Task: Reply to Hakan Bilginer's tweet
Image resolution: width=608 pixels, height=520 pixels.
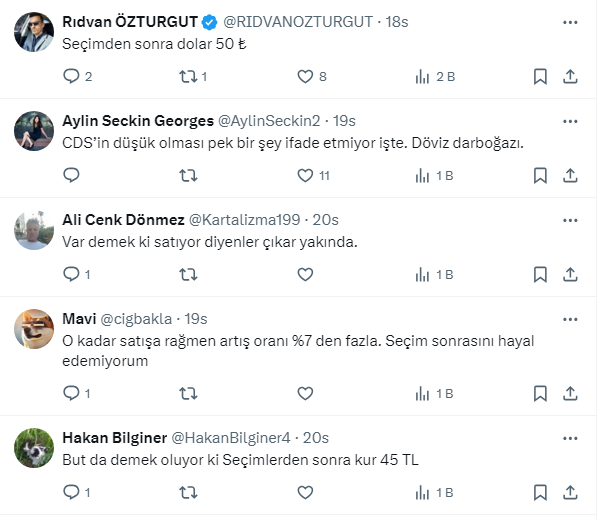Action: point(71,492)
